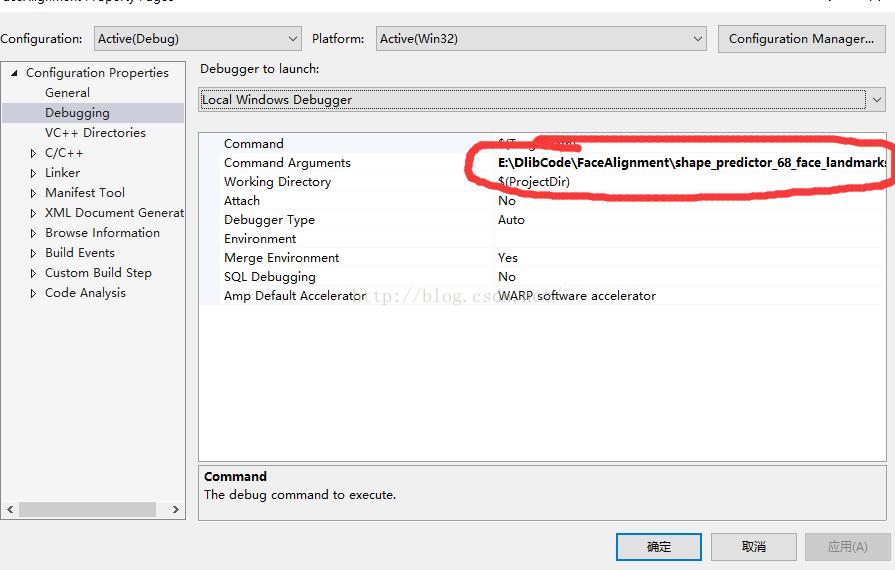This screenshot has width=895, height=570.
Task: Select the Custom Build Step tree item
Action: click(x=98, y=273)
